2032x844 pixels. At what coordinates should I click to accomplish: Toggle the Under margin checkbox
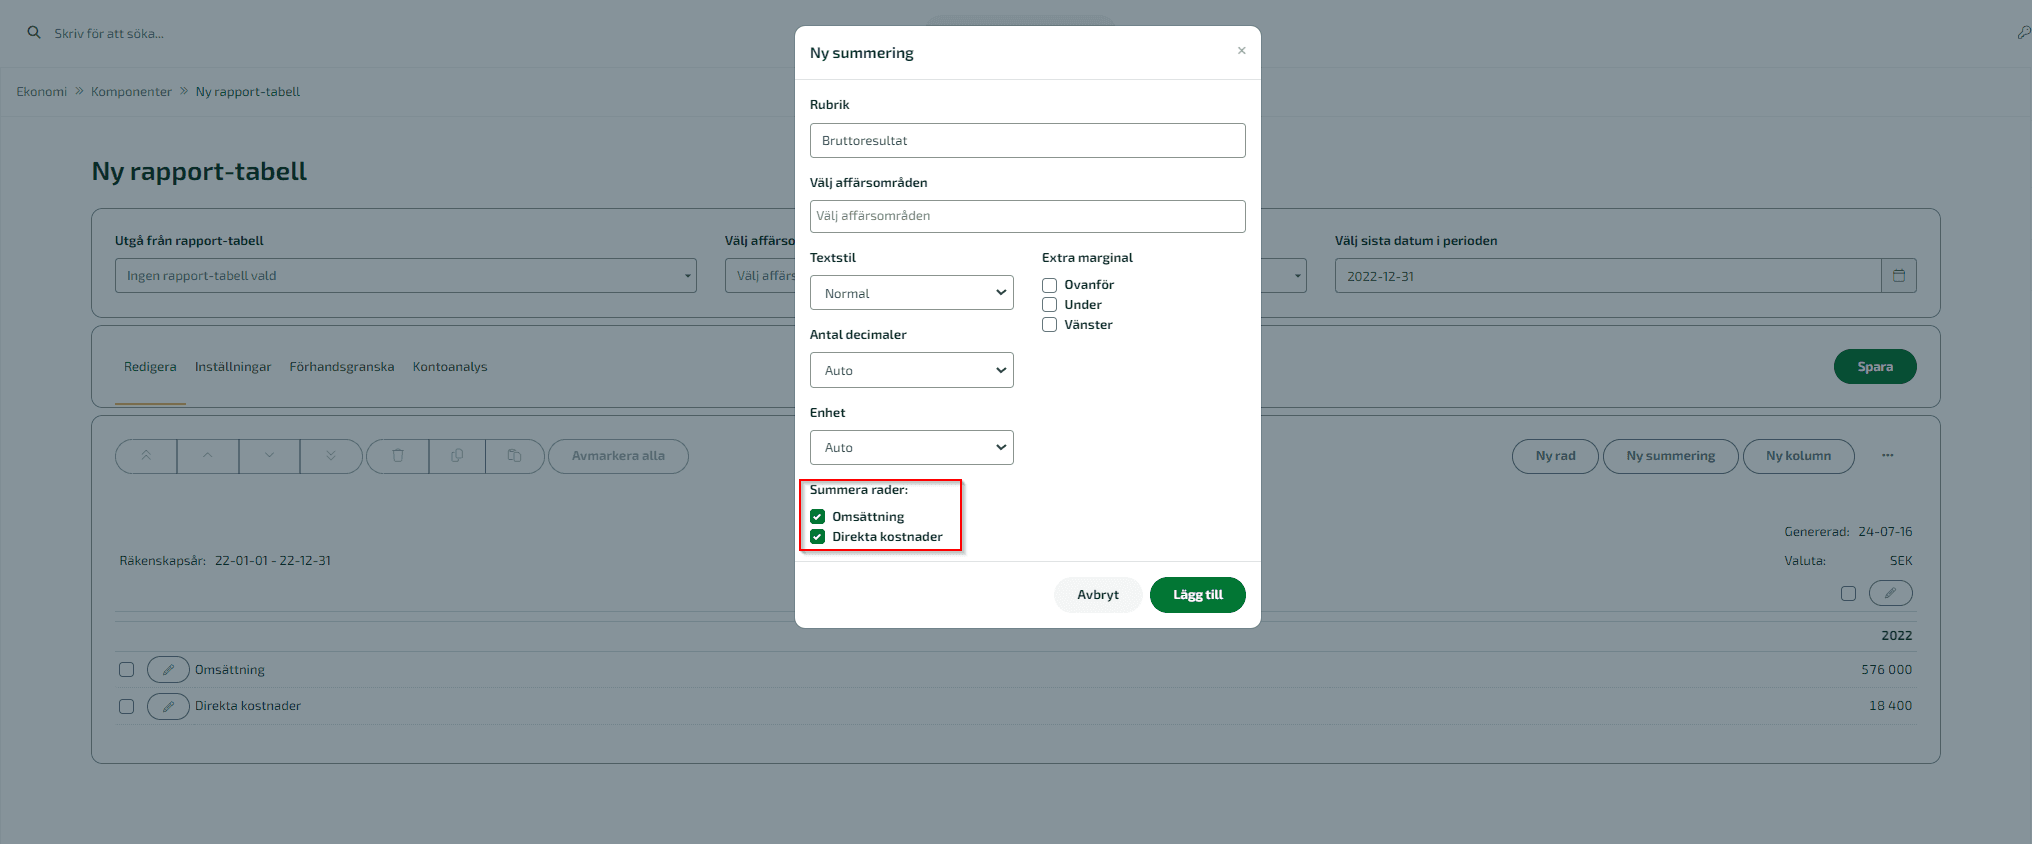pyautogui.click(x=1050, y=305)
